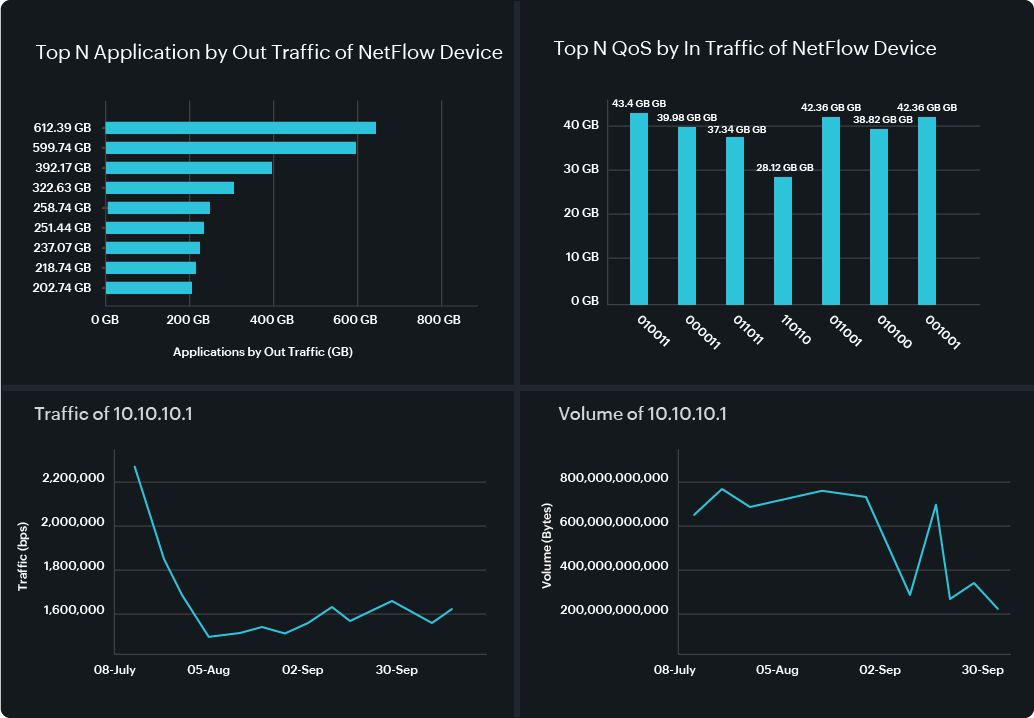Click the 43.4 GB value label
1034x718 pixels.
(x=639, y=104)
